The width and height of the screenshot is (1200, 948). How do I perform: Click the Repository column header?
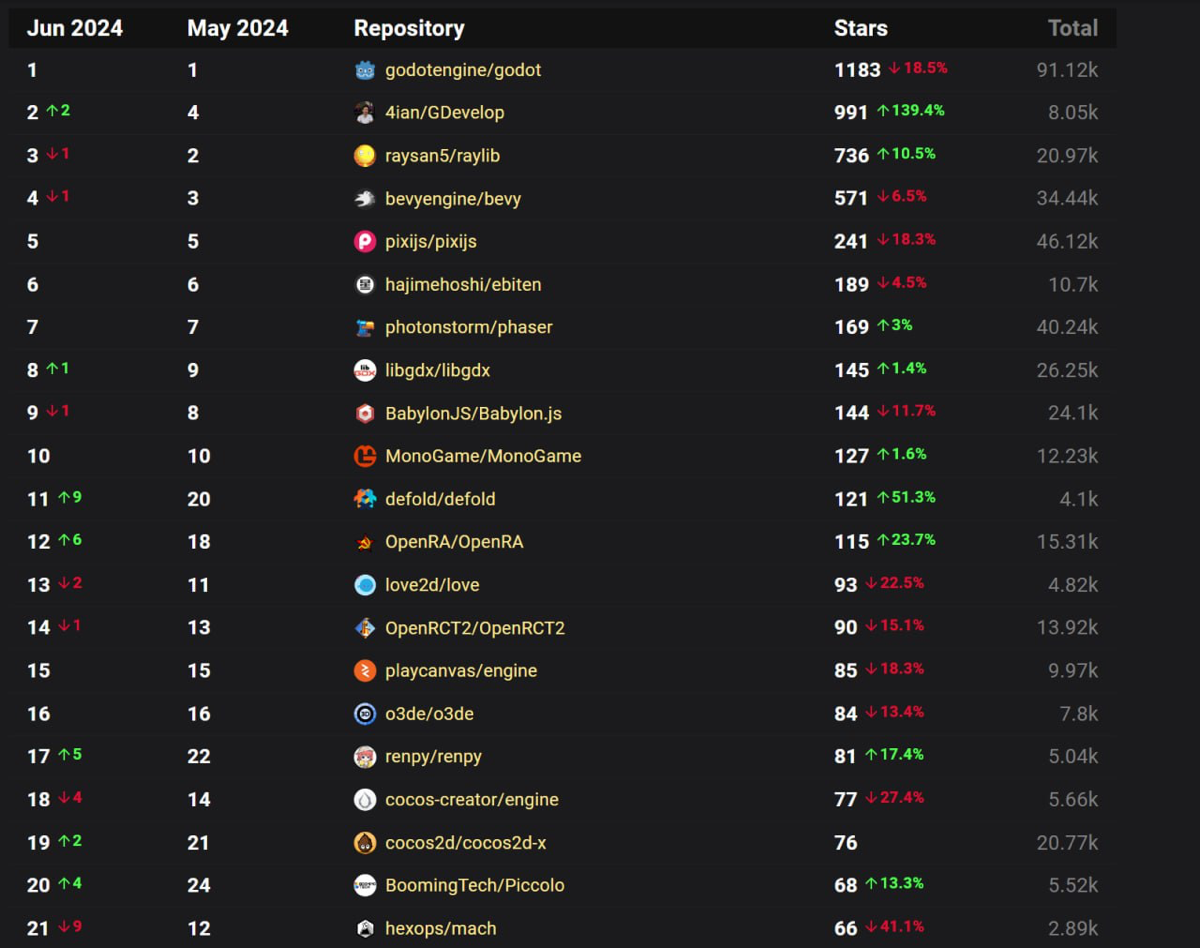tap(409, 28)
